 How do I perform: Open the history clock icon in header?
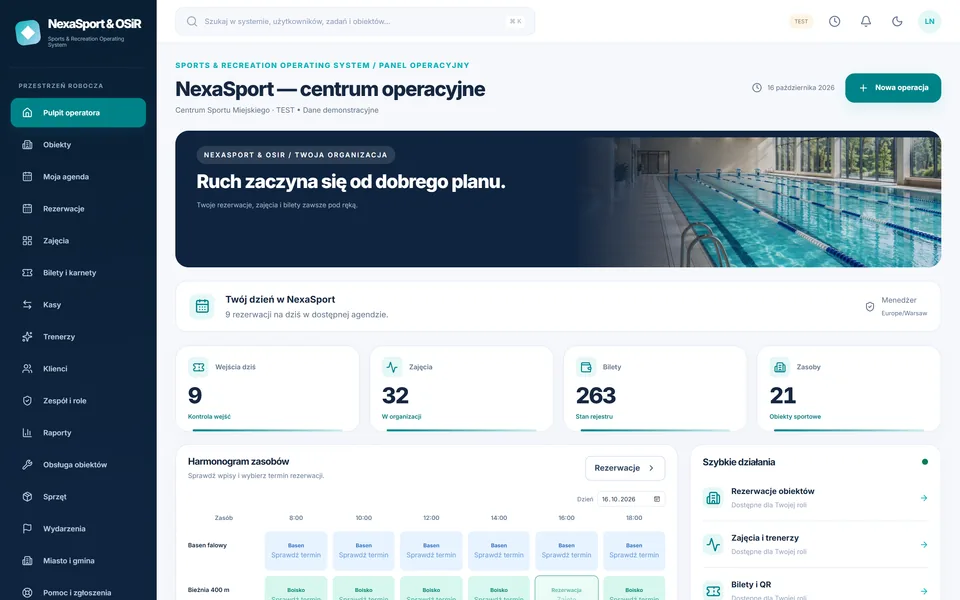834,21
